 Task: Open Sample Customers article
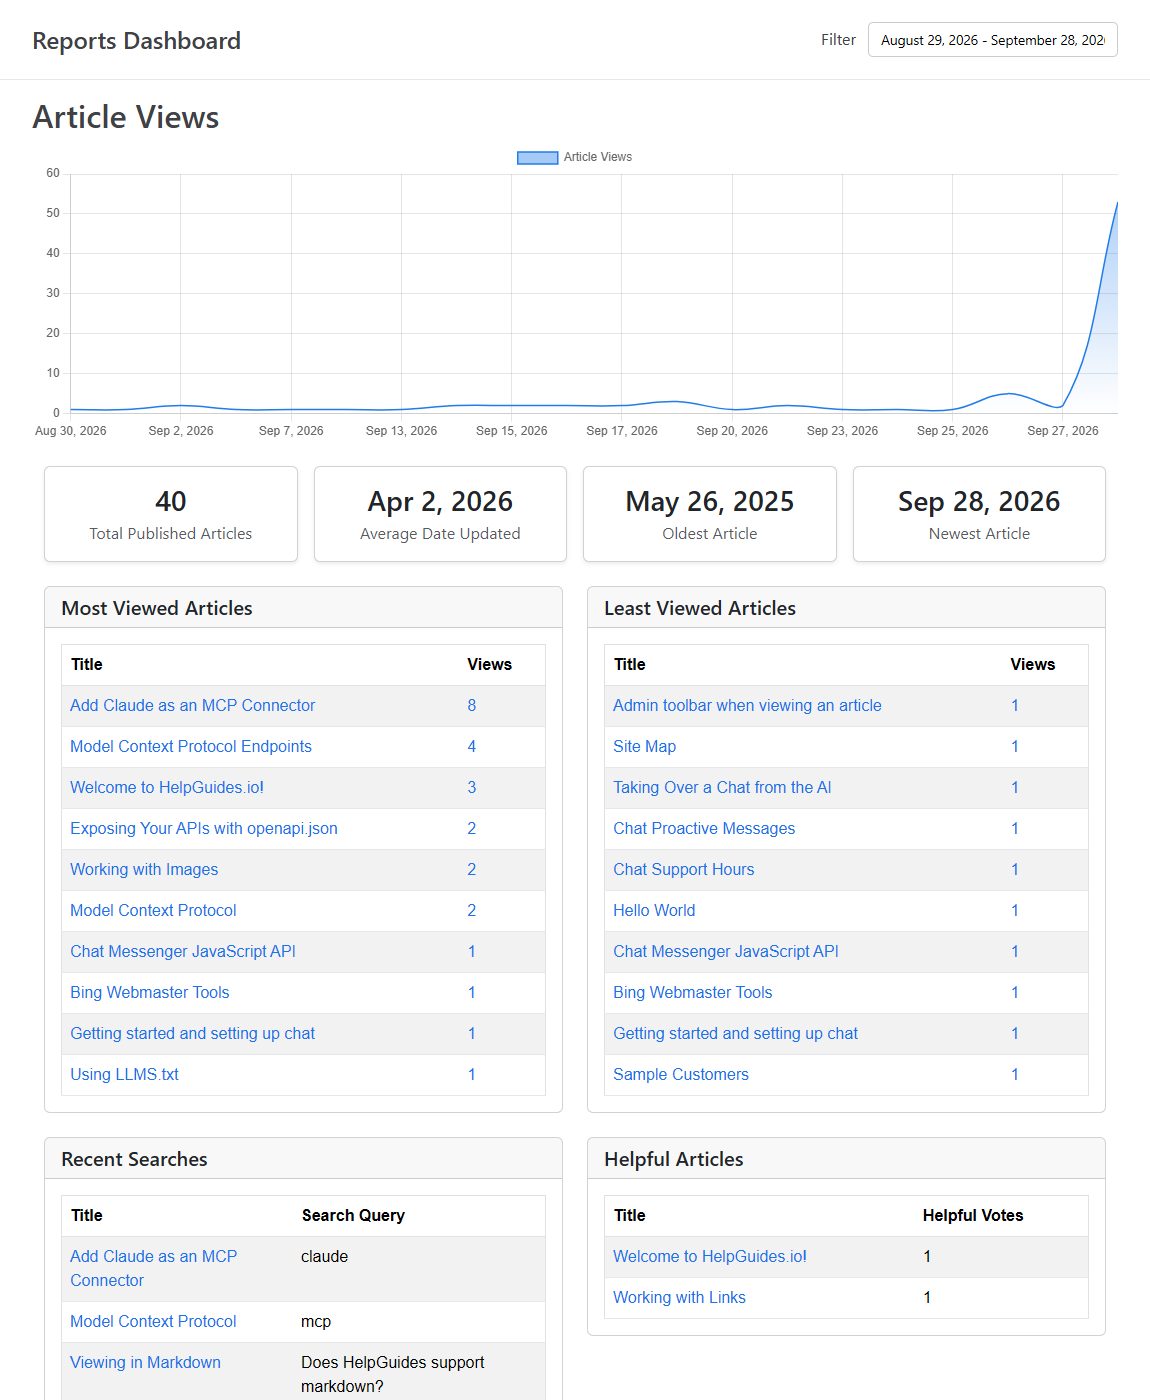tap(680, 1074)
